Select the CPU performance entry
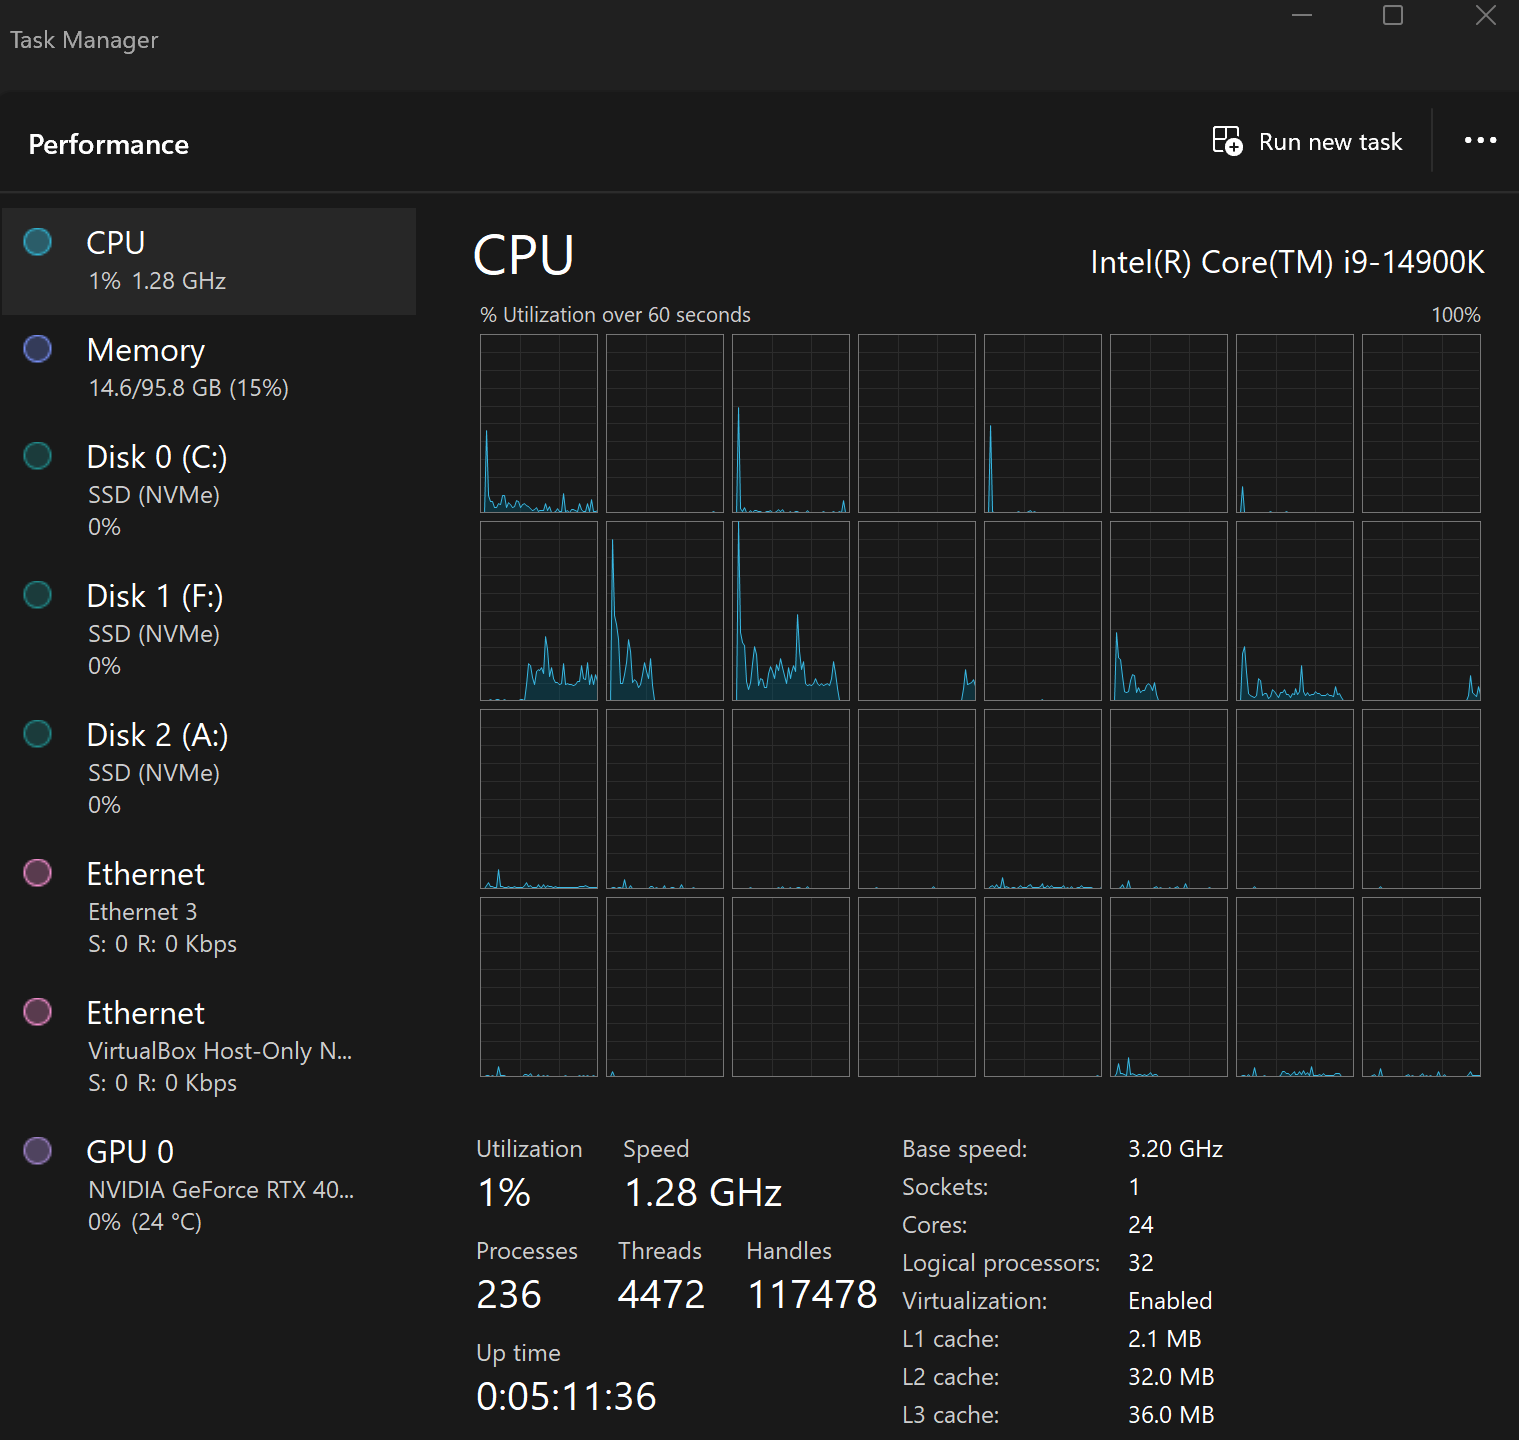 tap(209, 261)
